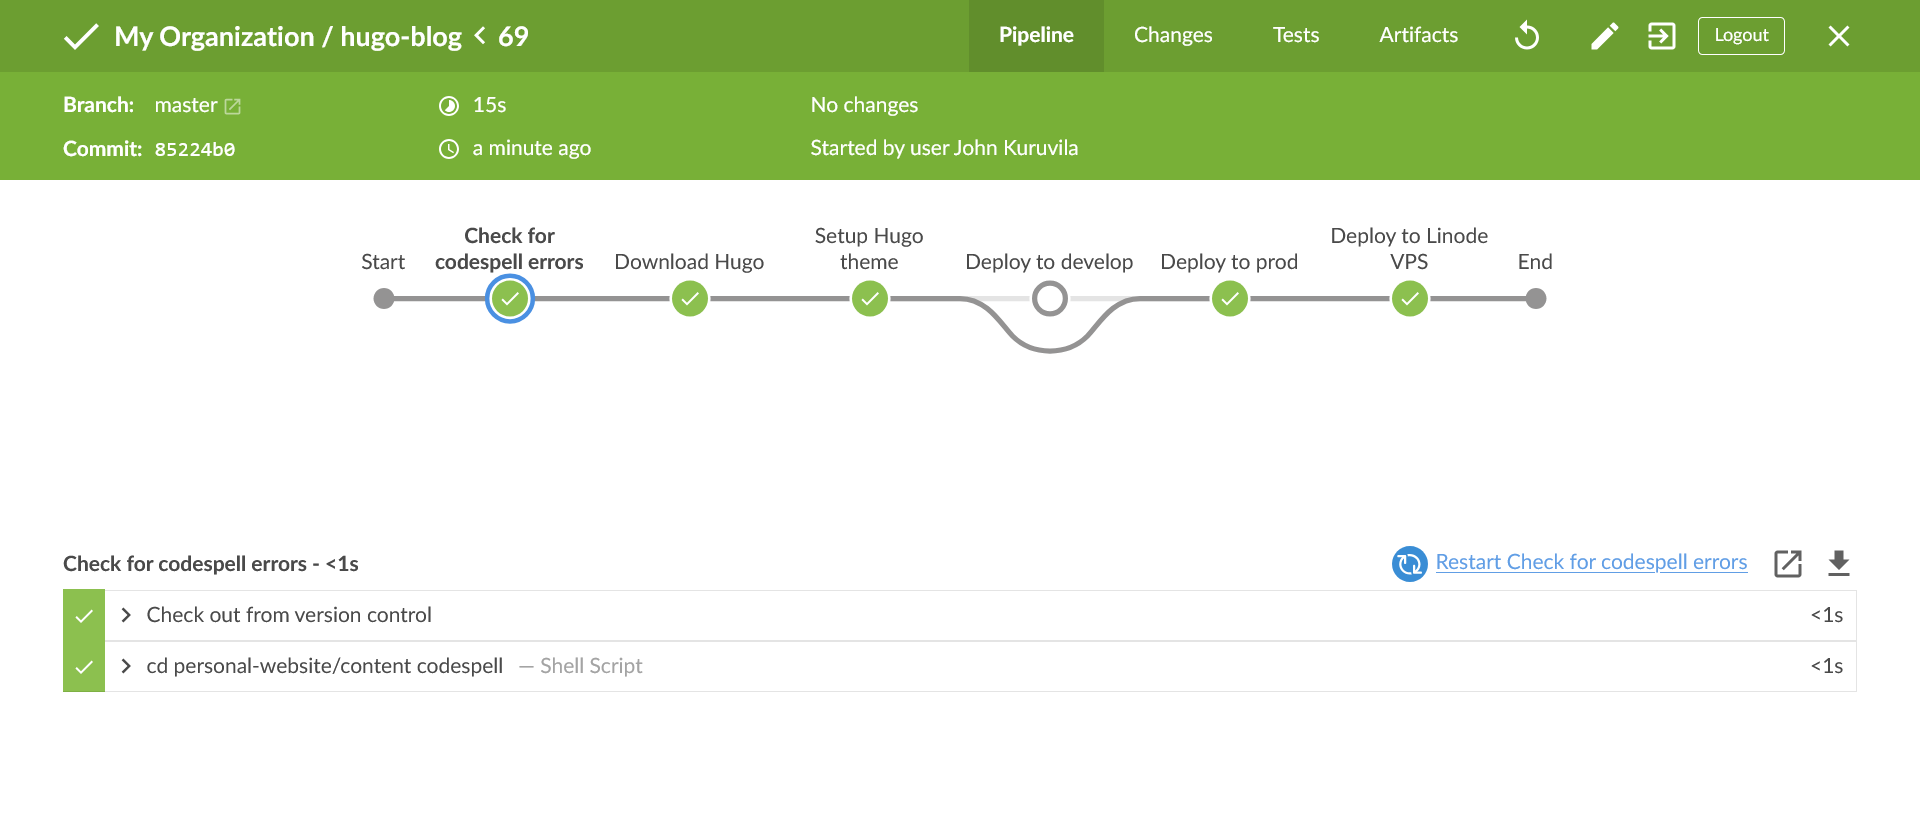
Task: Click the rerun pipeline icon
Action: pyautogui.click(x=1527, y=36)
